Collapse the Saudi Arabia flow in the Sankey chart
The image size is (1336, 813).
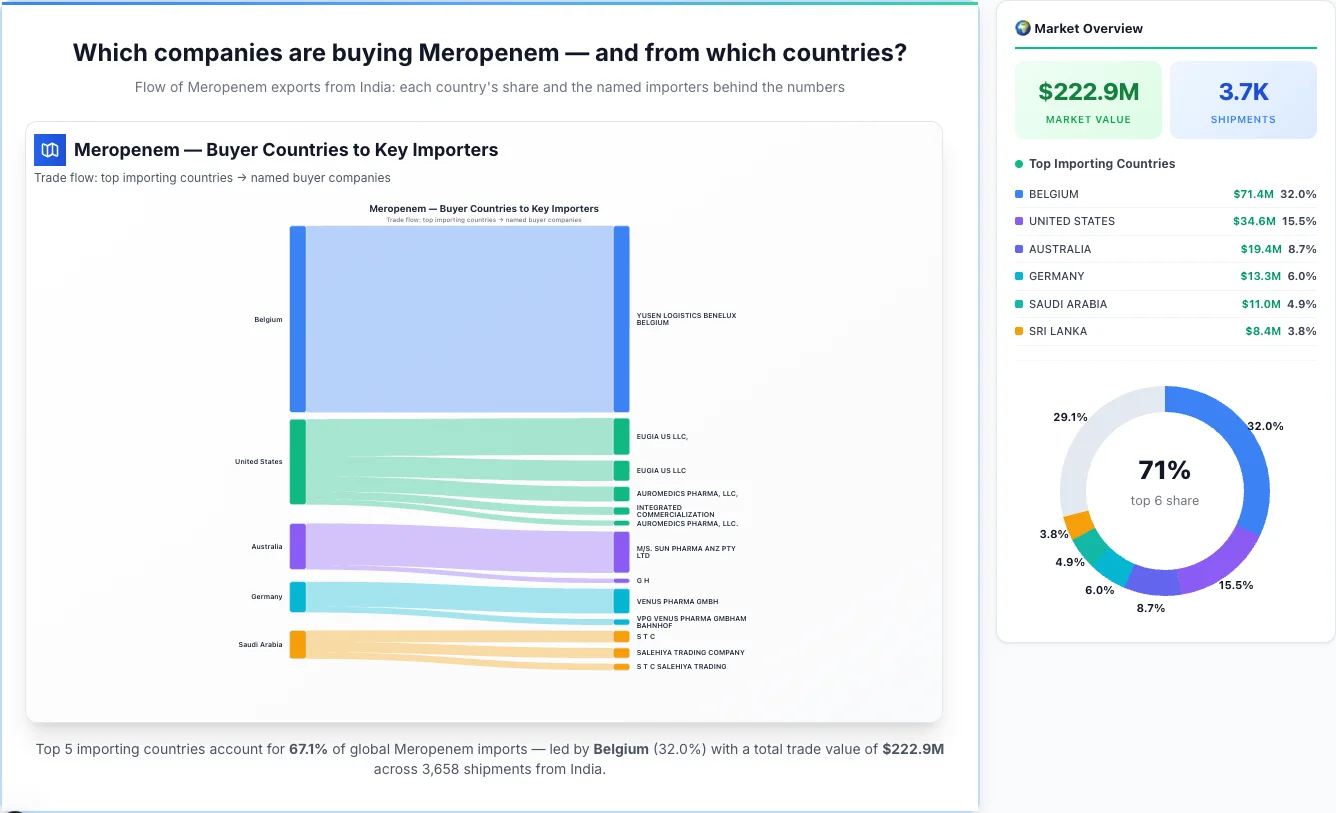296,644
